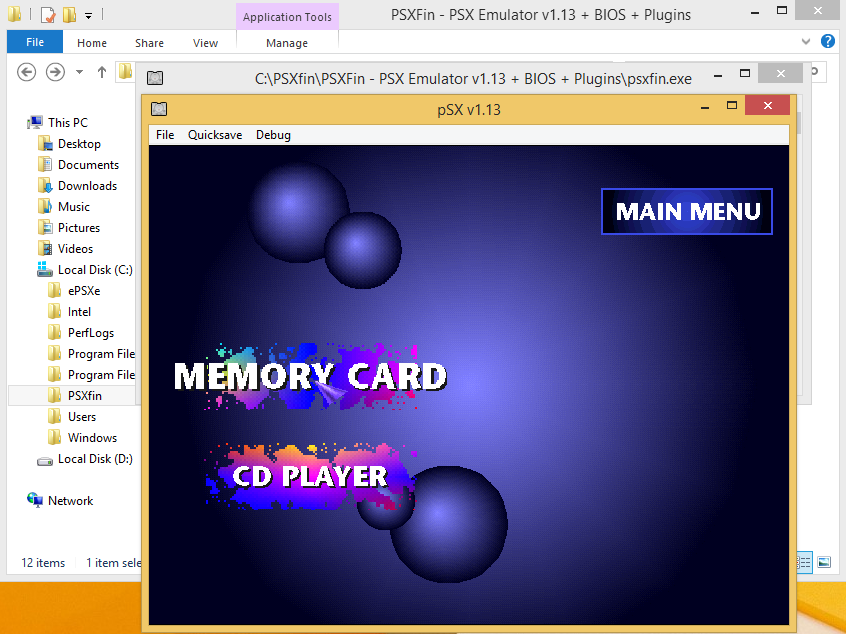Open the Windows folder in tree
The height and width of the screenshot is (634, 846).
92,438
